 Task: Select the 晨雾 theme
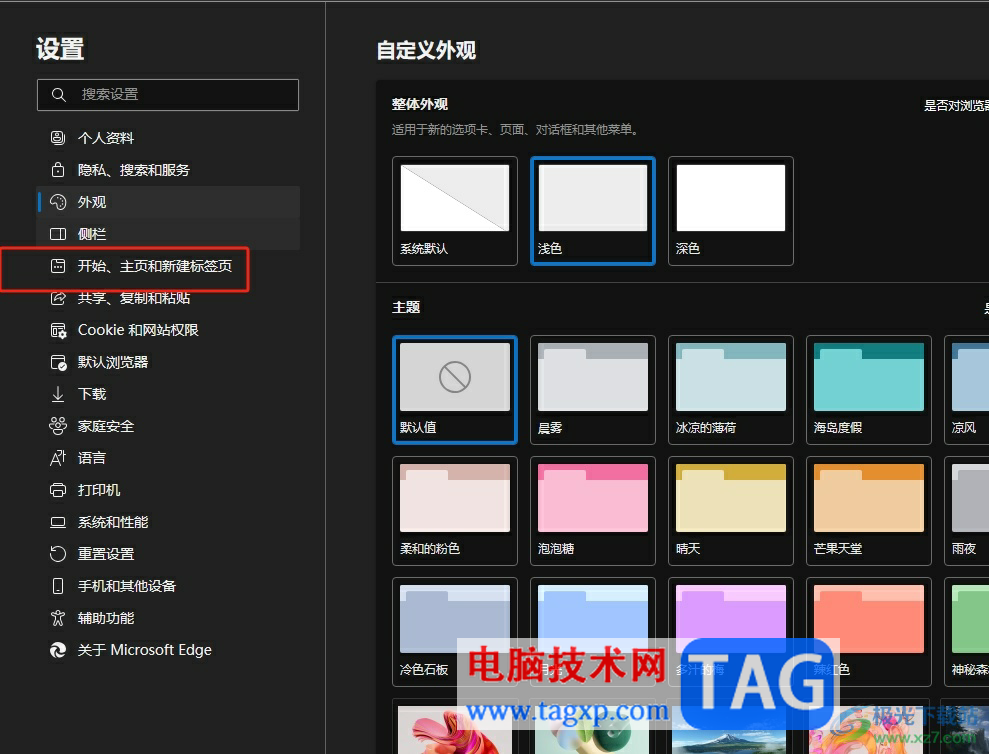click(593, 390)
